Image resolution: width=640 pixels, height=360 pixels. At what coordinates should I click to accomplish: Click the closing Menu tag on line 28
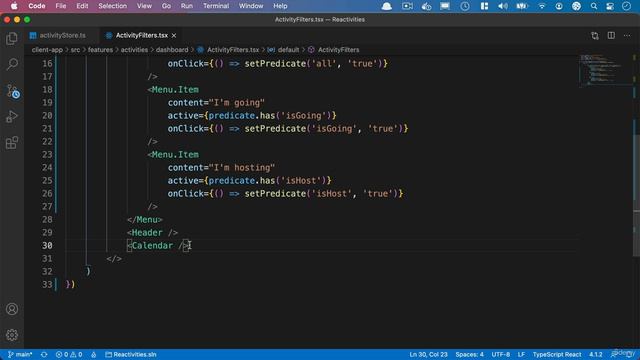coord(144,219)
